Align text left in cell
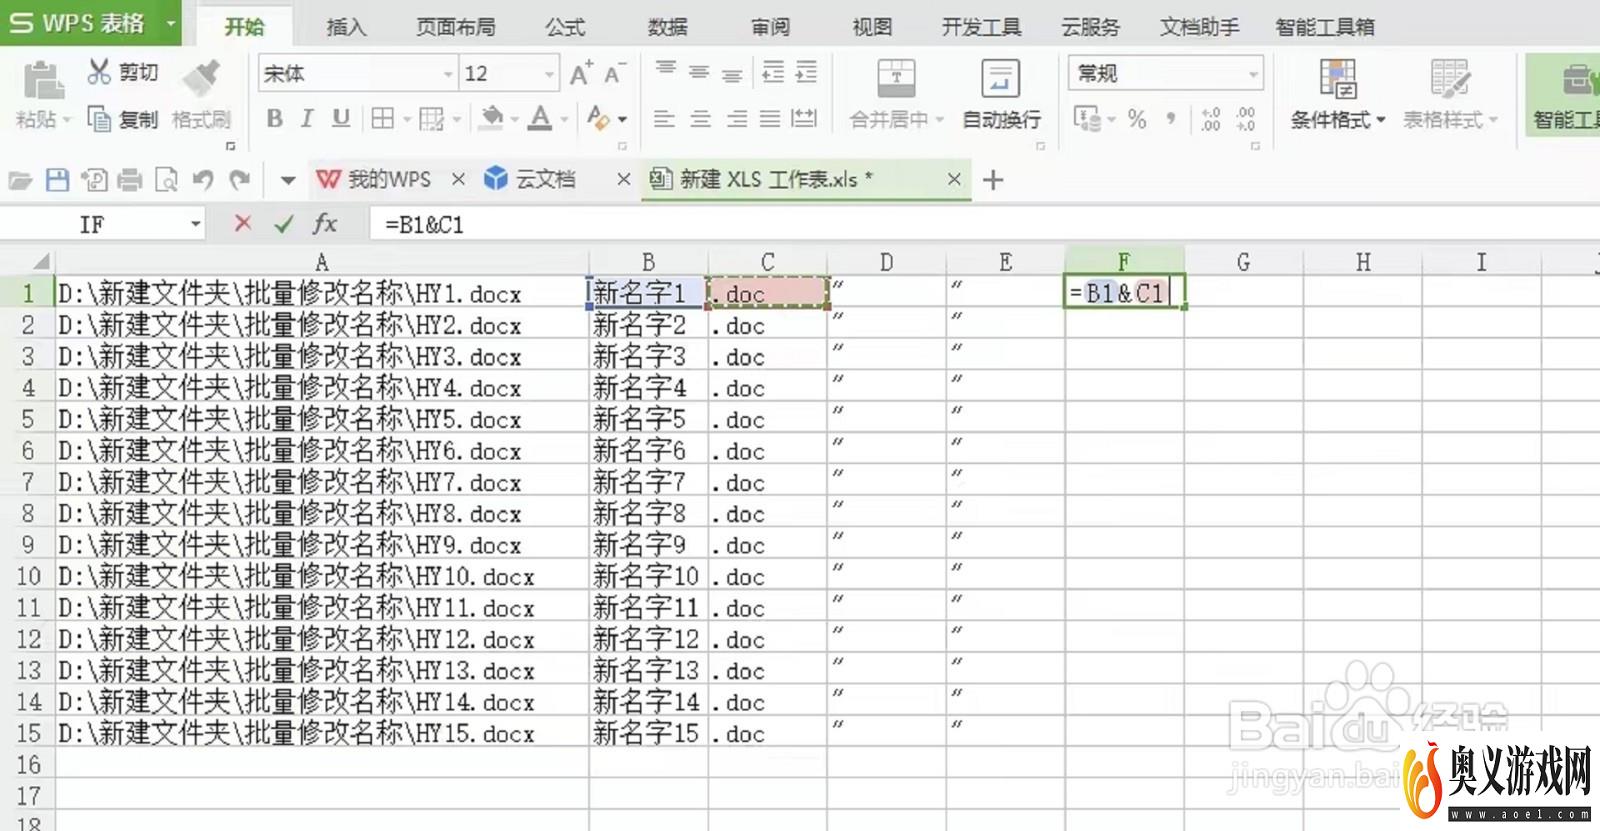The image size is (1600, 831). tap(664, 119)
